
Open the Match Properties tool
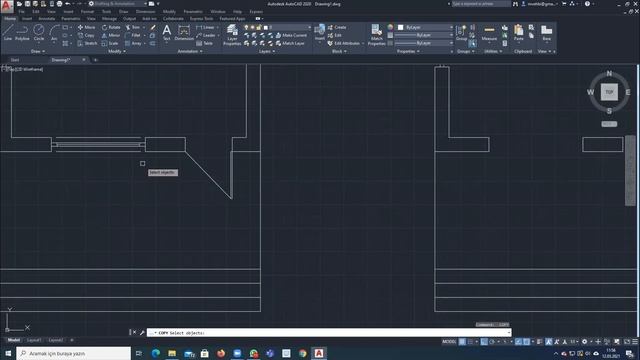click(376, 34)
